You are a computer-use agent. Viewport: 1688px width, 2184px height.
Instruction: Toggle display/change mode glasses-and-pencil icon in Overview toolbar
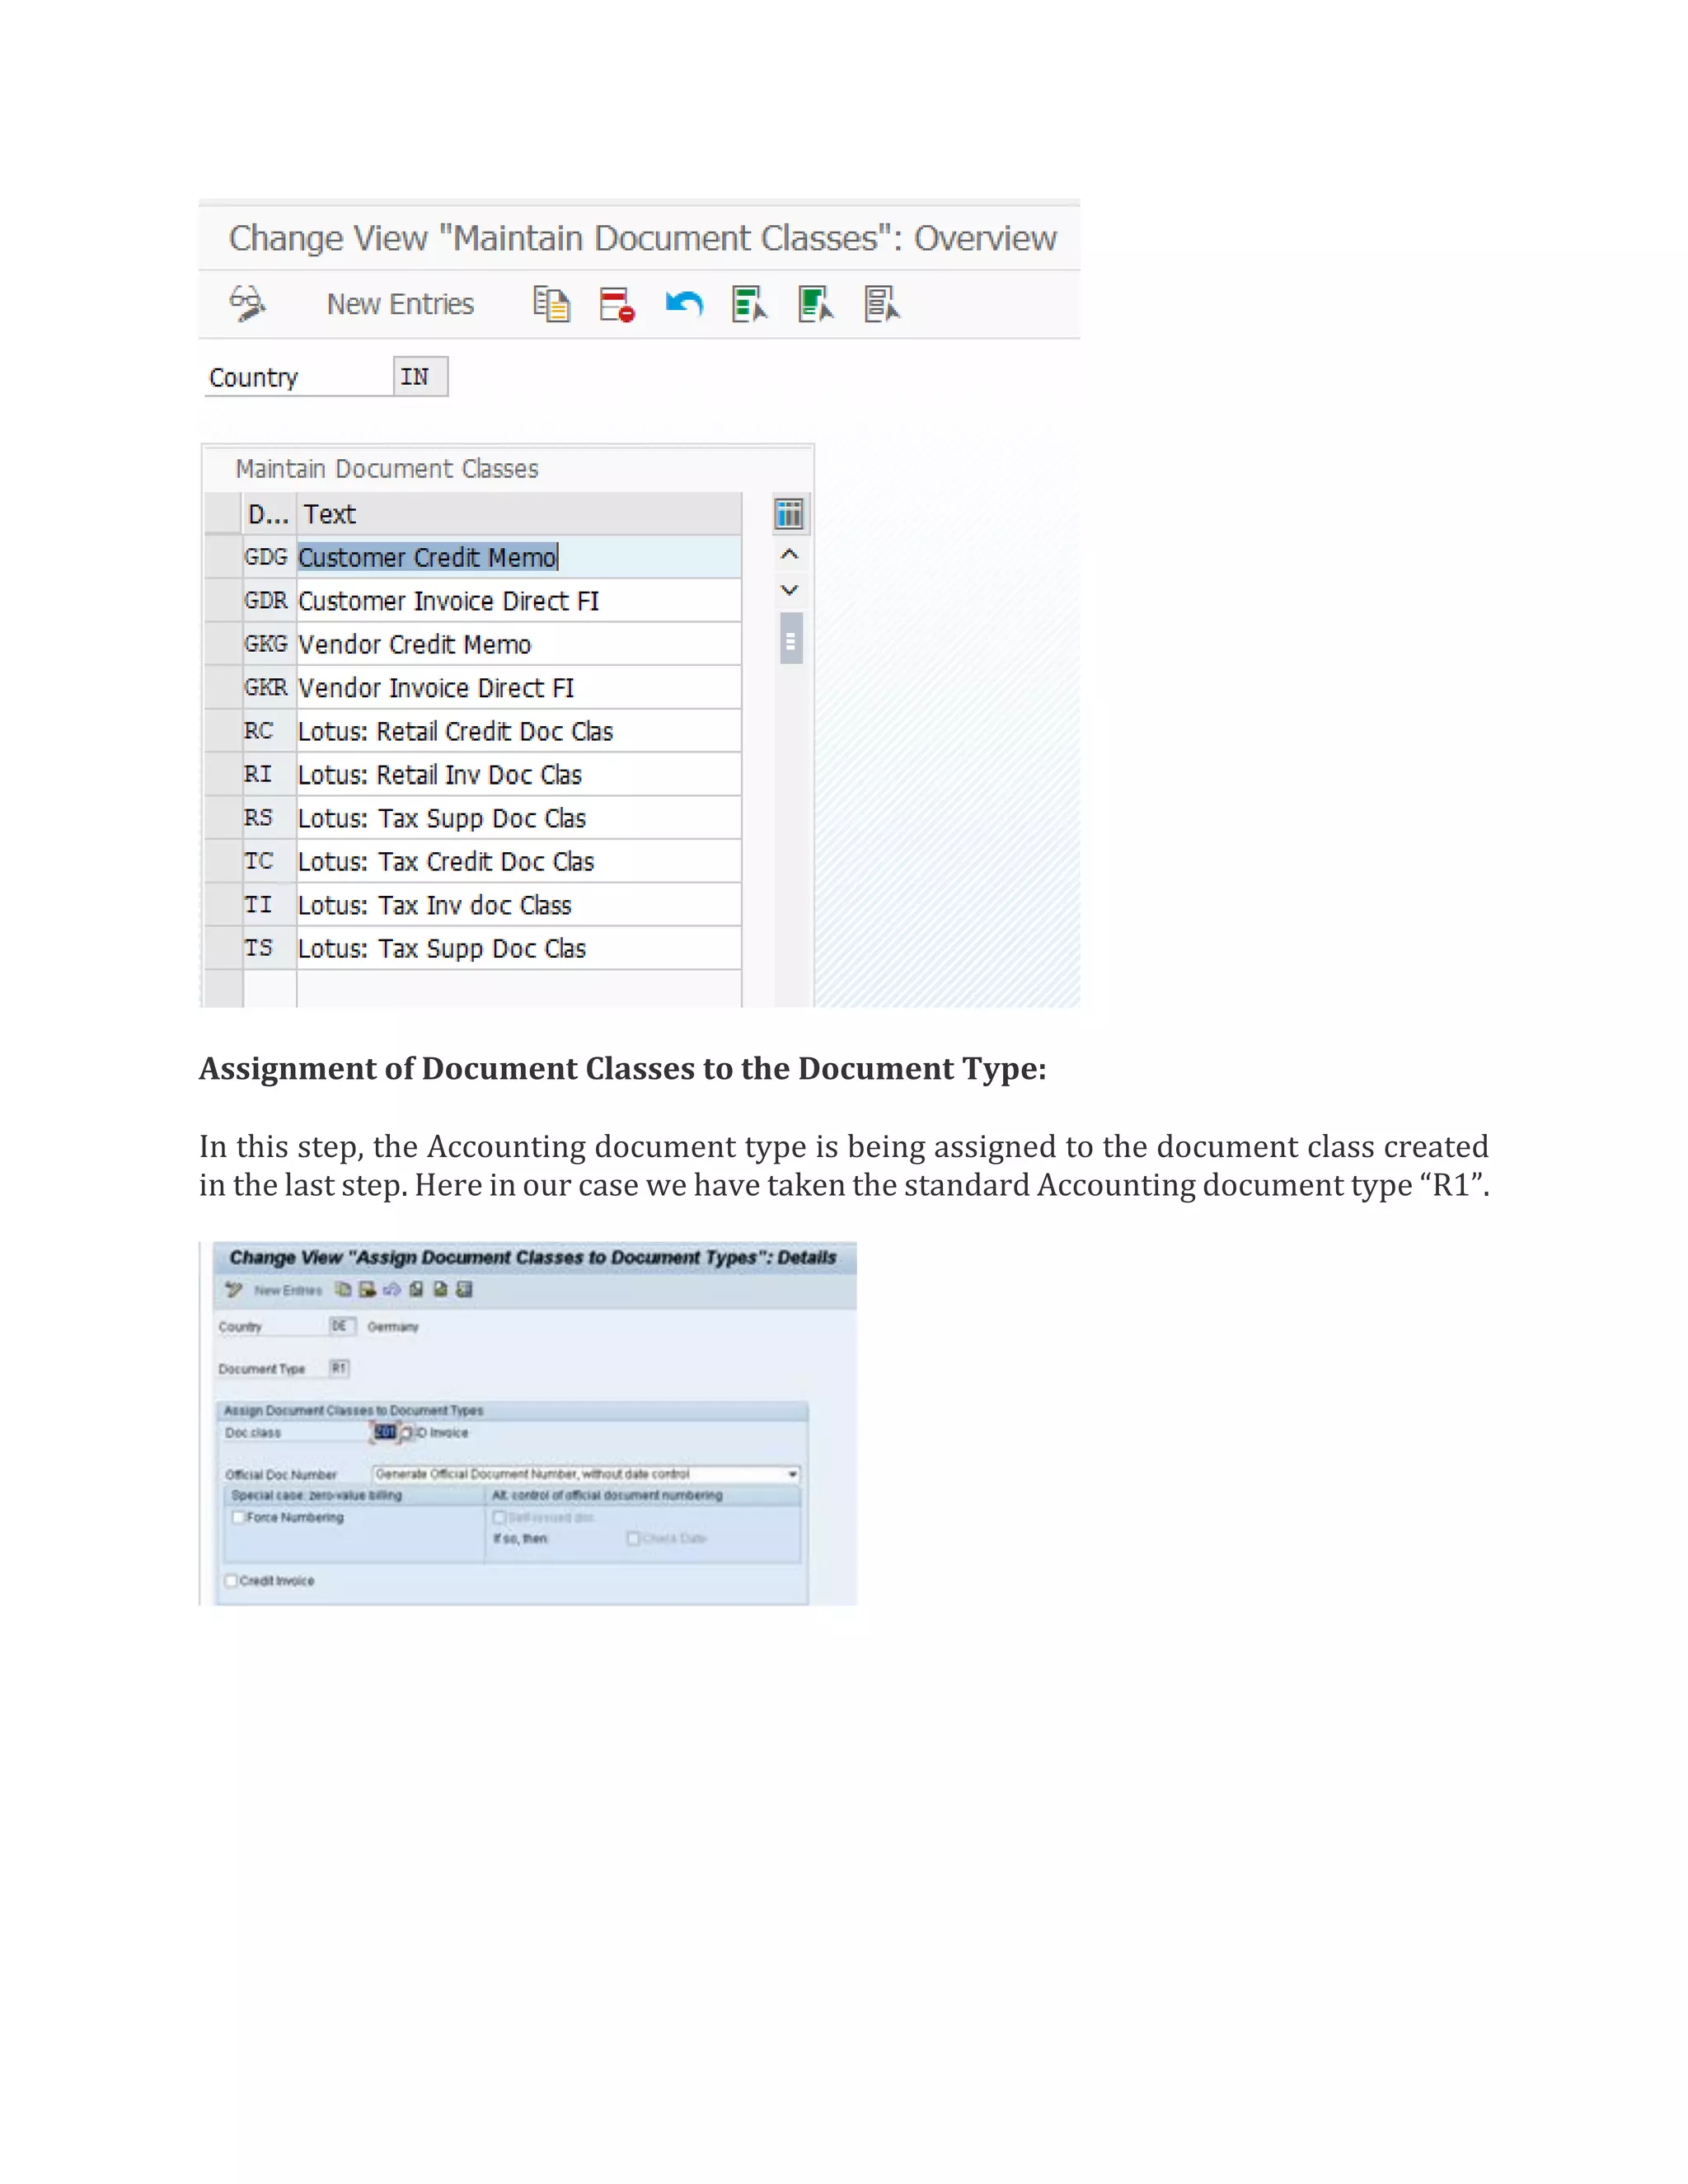(247, 303)
